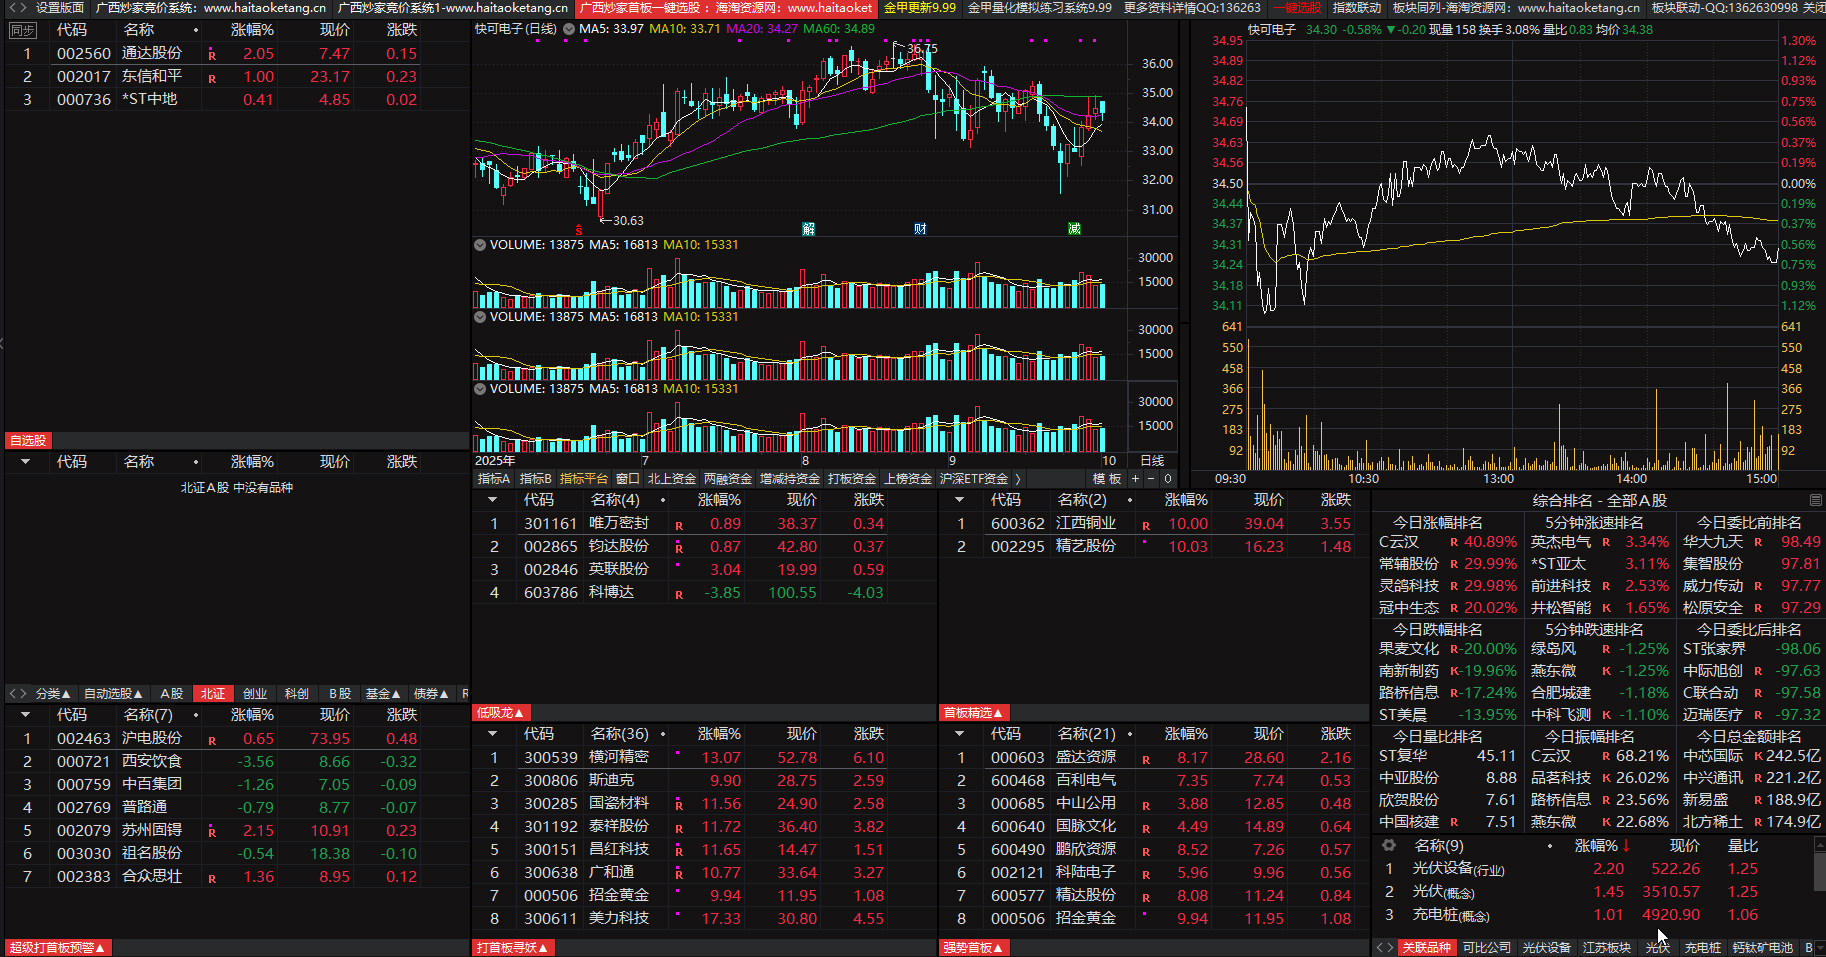
Task: Click the plus zoom icon beside 模板
Action: [x=1135, y=479]
